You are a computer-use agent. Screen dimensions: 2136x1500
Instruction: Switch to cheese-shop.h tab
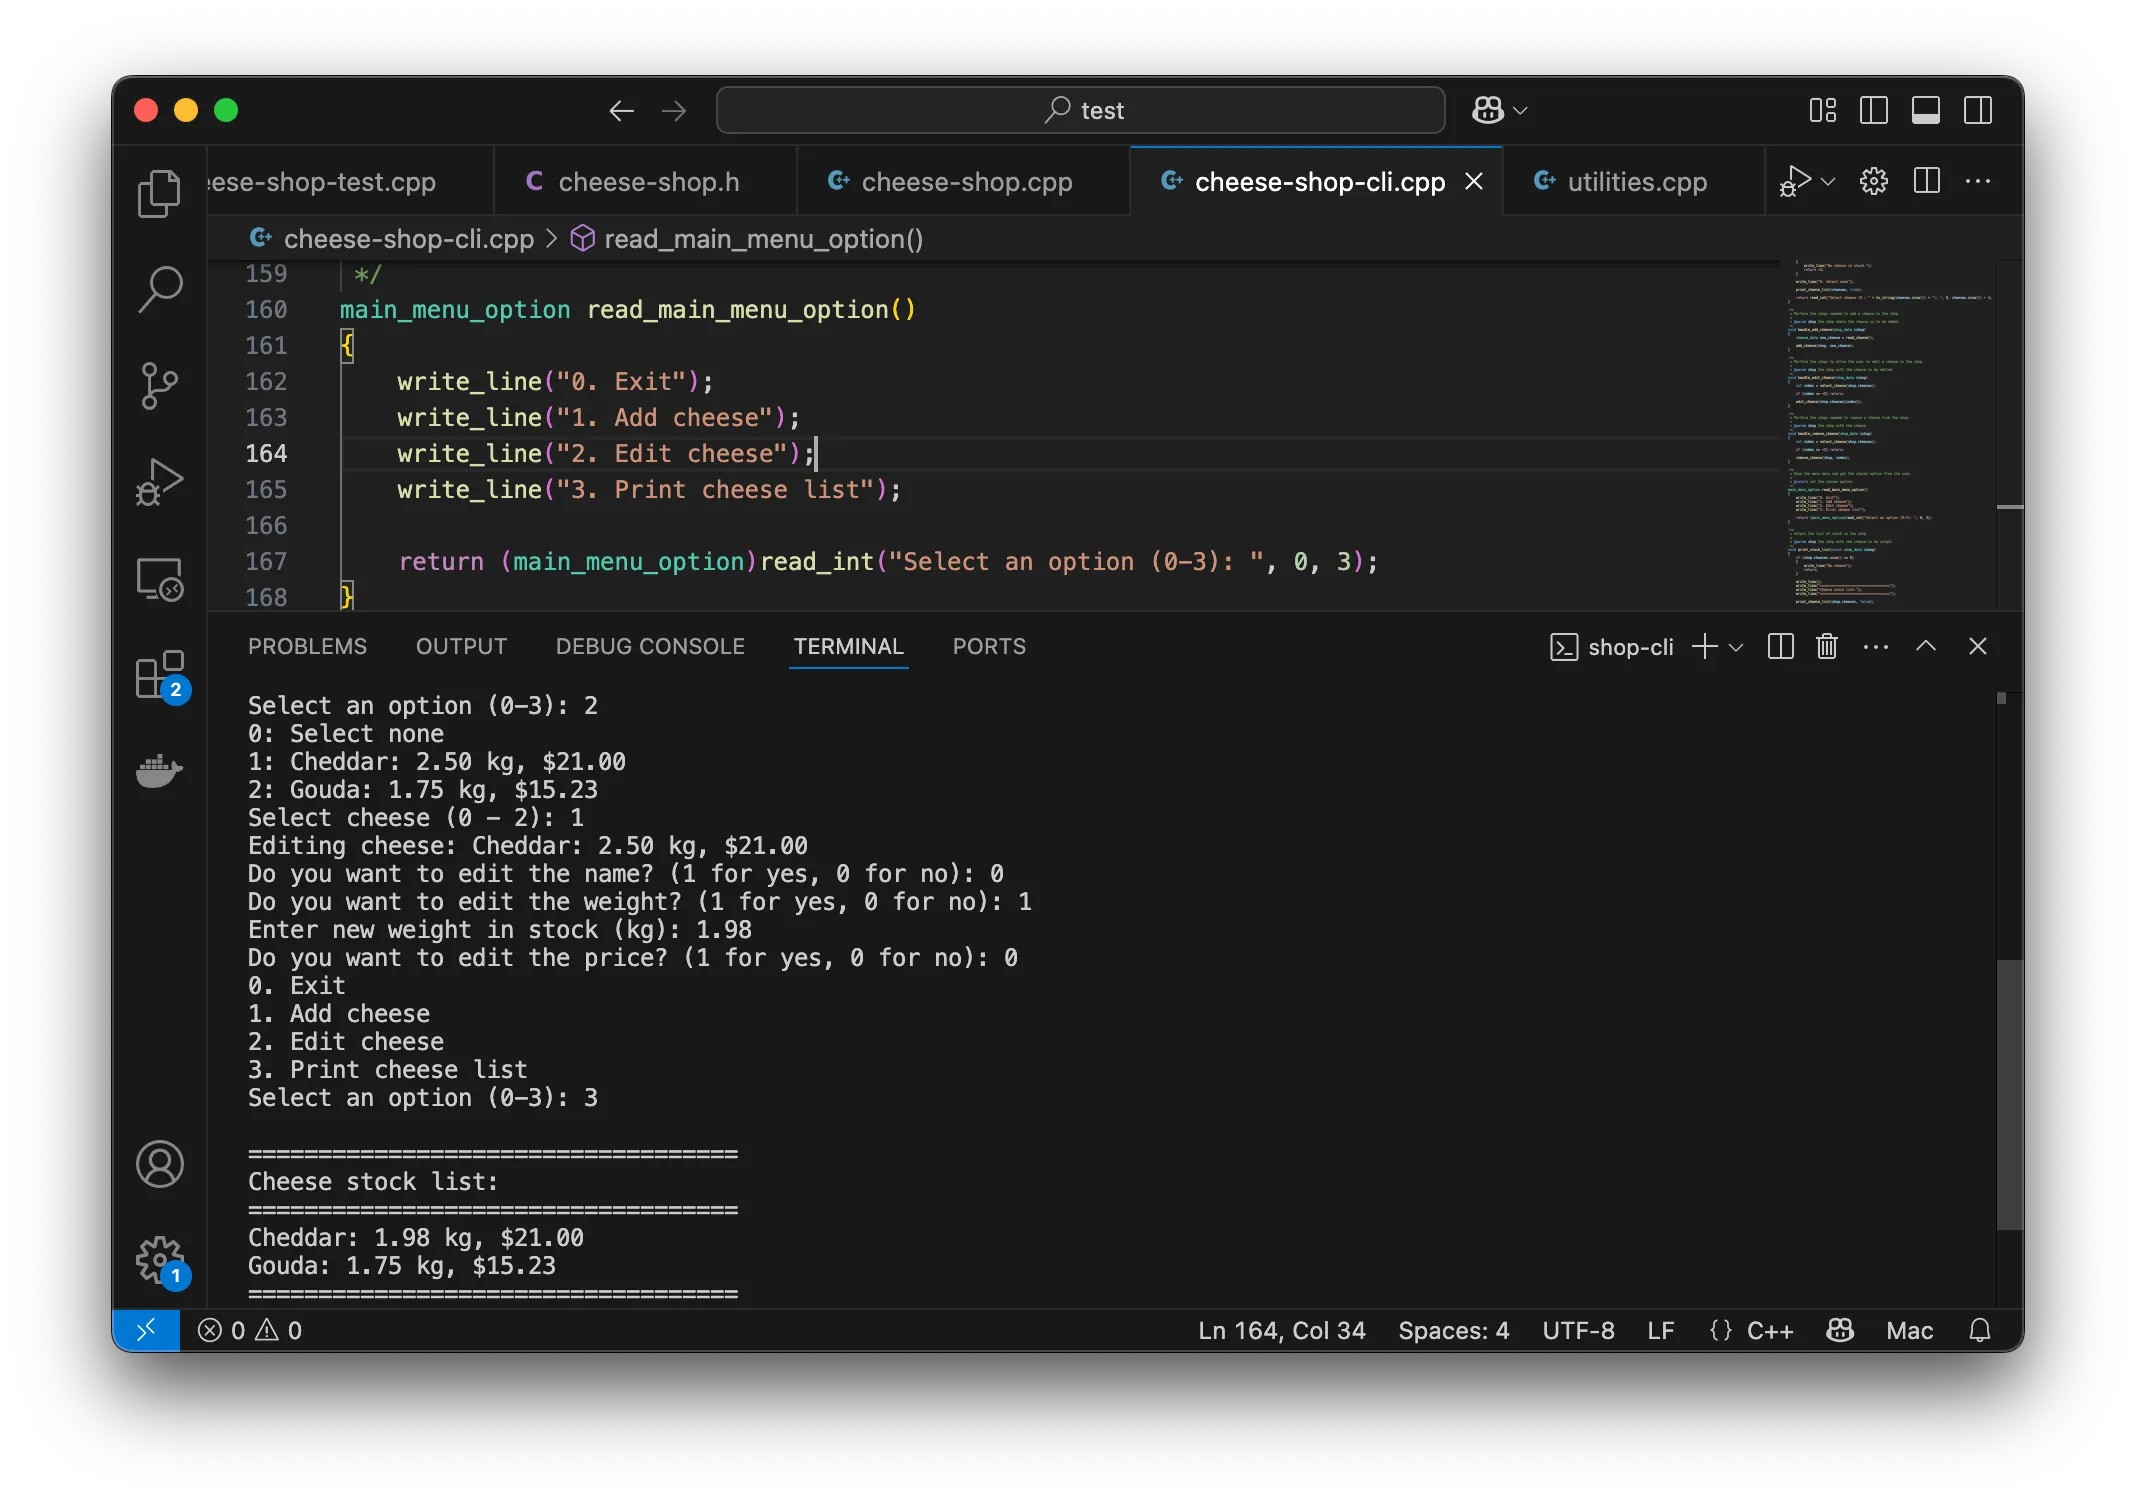click(645, 182)
